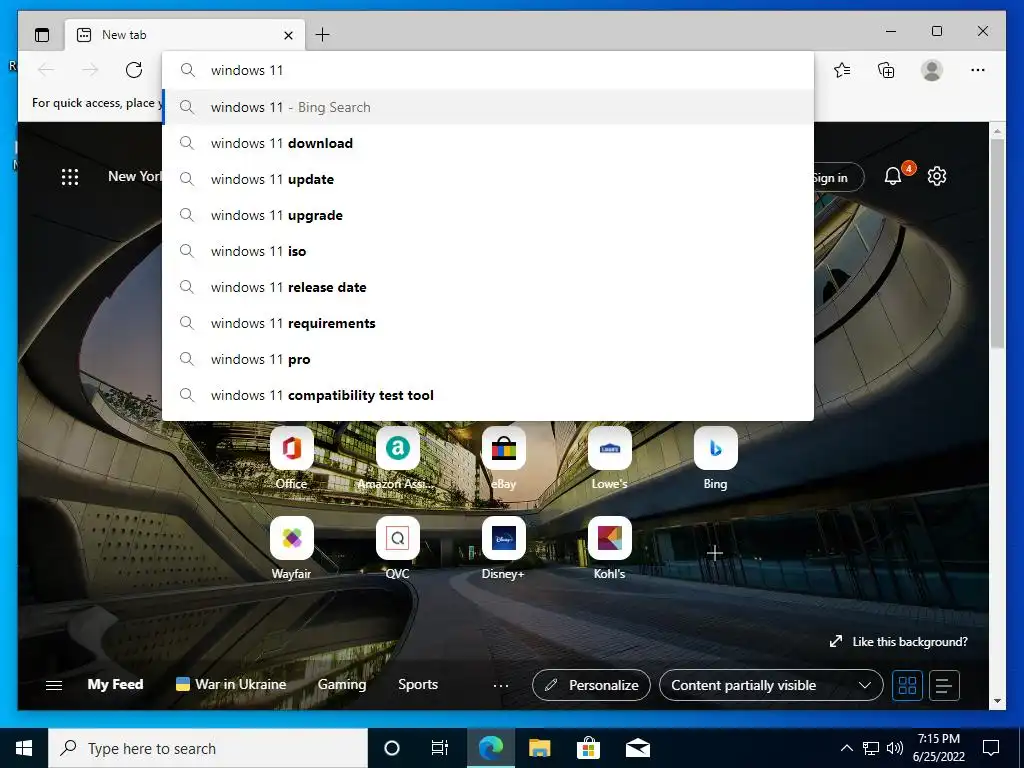Image resolution: width=1024 pixels, height=768 pixels.
Task: Click the profile avatar icon
Action: pos(932,70)
